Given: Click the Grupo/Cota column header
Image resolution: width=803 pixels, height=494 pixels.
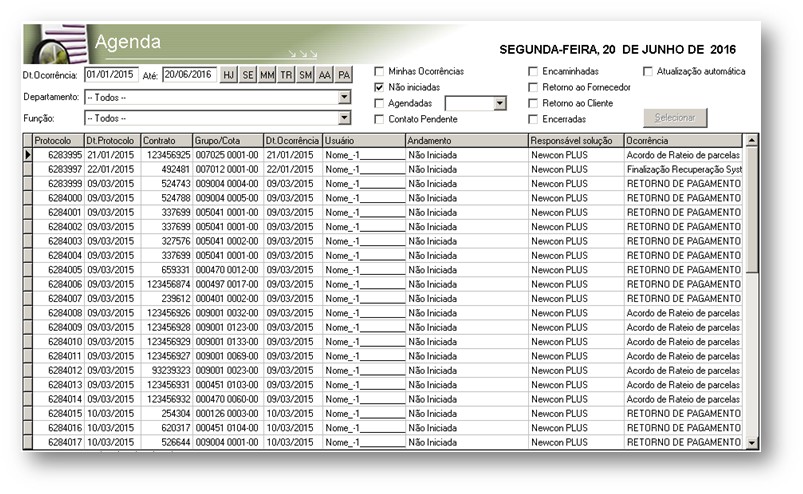Looking at the screenshot, I should tap(228, 140).
